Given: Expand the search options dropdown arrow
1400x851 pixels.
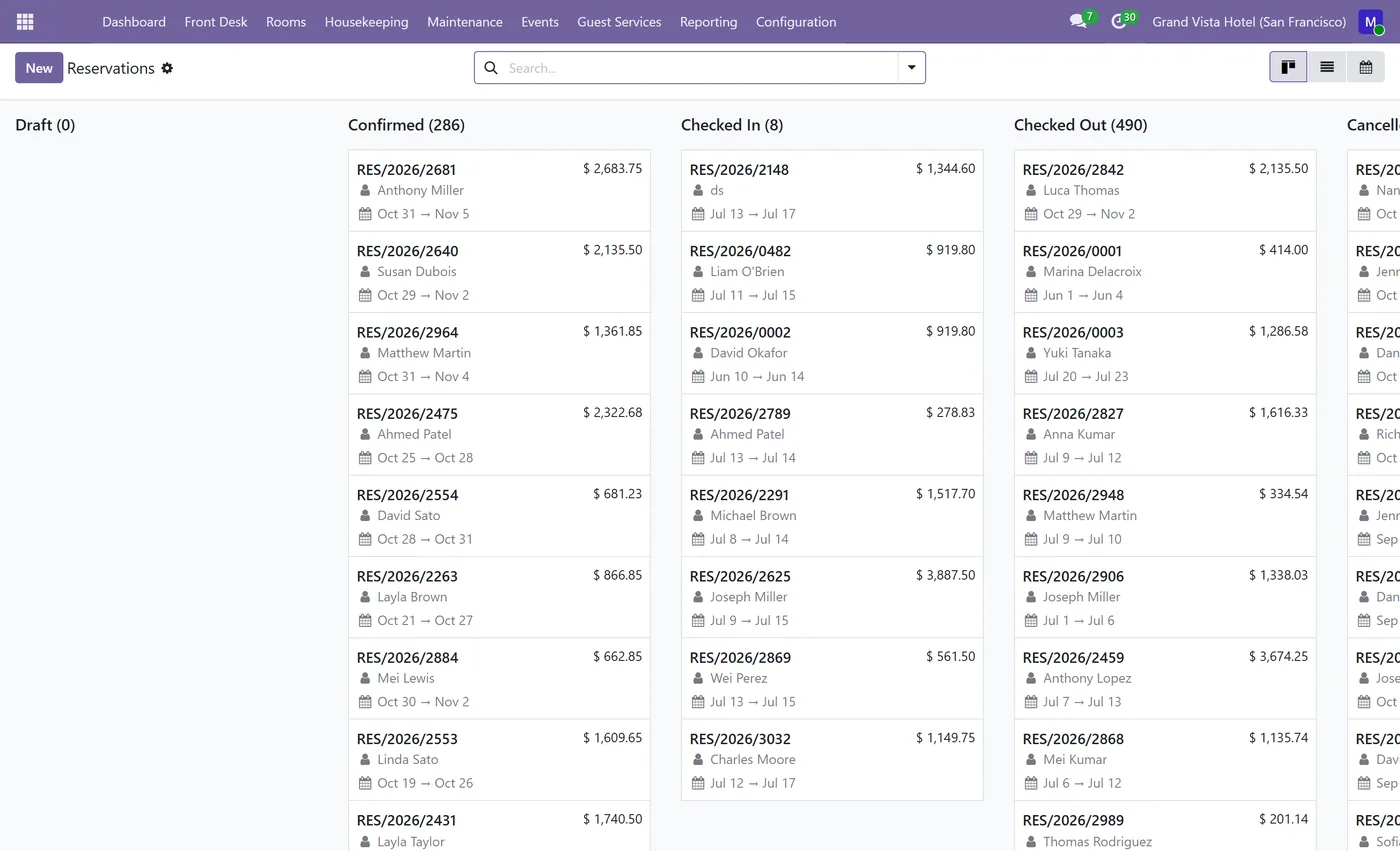Looking at the screenshot, I should tap(912, 68).
